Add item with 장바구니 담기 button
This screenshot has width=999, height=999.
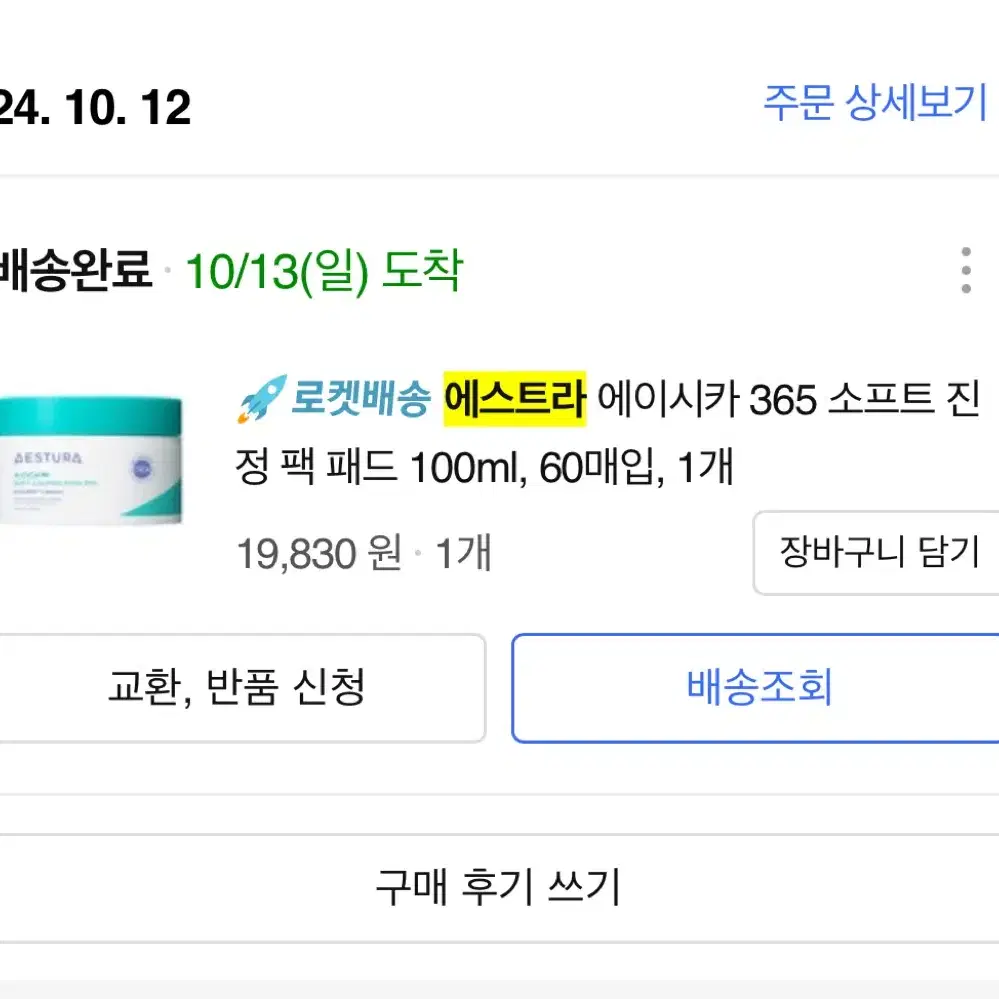878,552
